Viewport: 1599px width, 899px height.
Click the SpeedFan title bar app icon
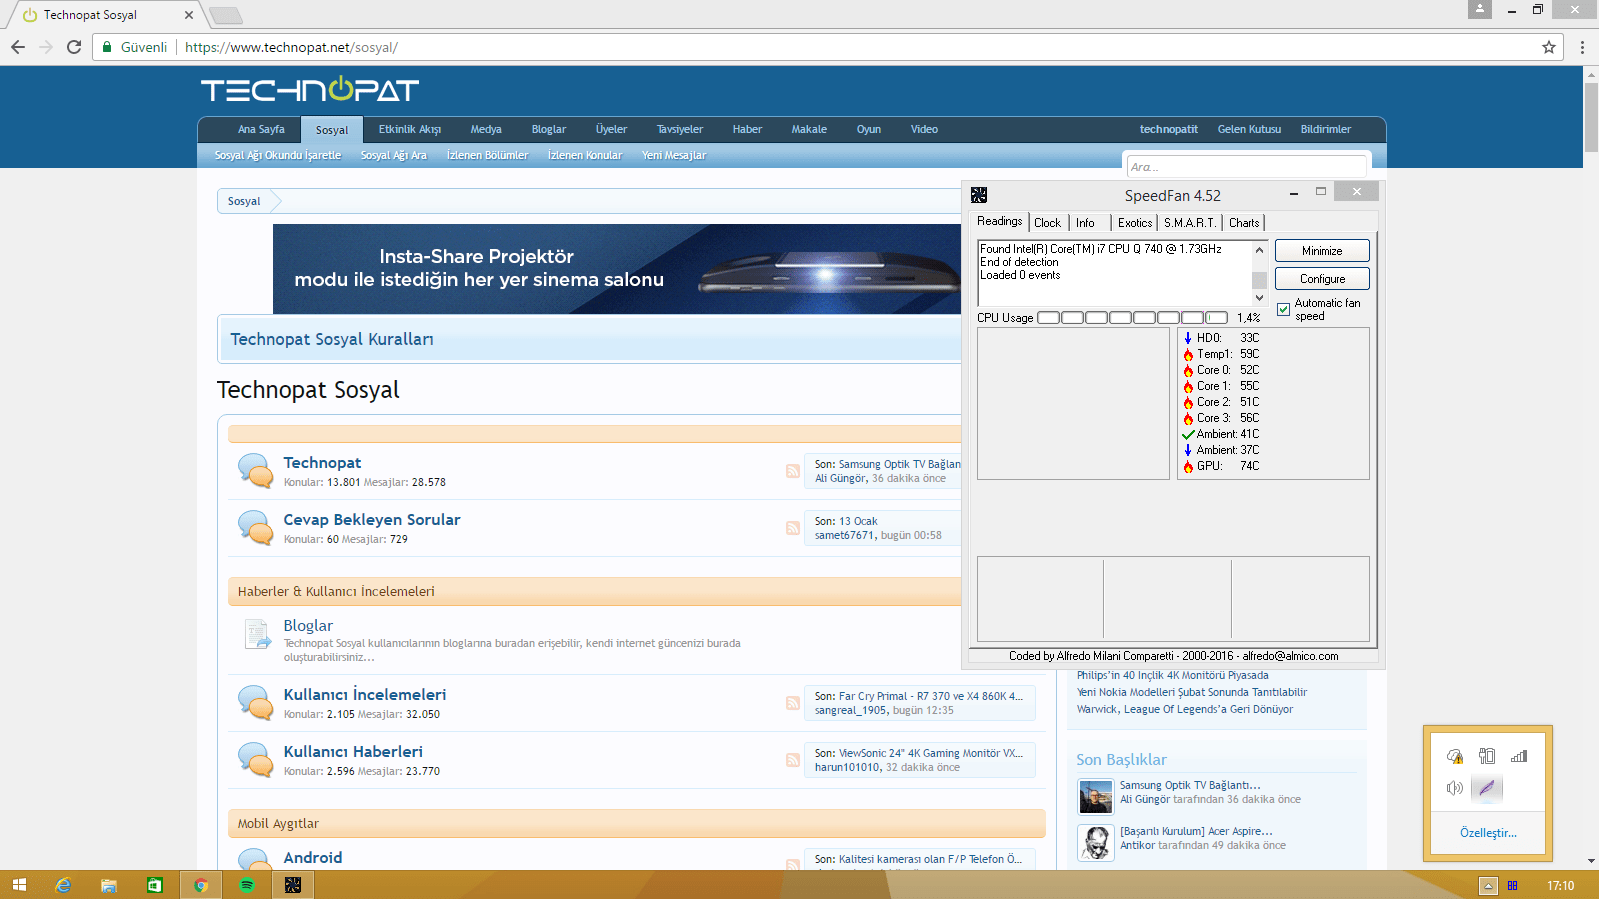point(979,195)
